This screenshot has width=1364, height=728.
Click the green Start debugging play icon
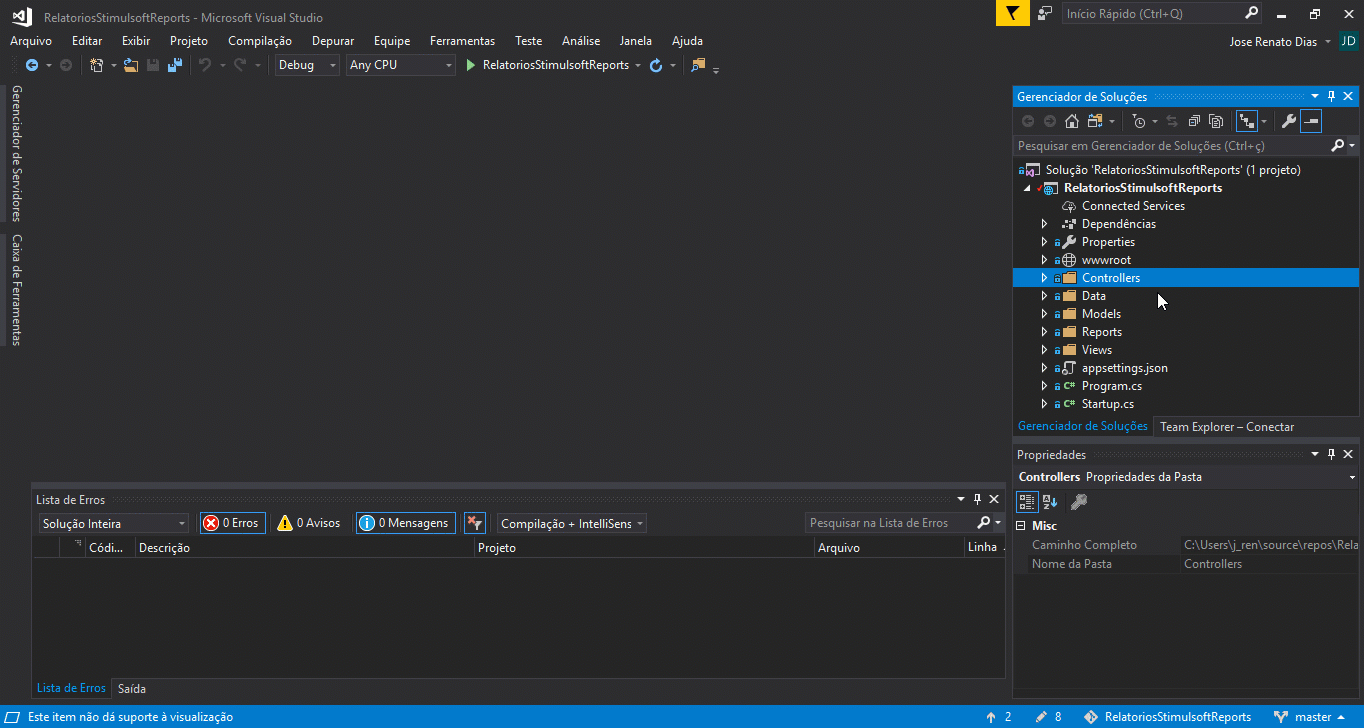(x=472, y=65)
